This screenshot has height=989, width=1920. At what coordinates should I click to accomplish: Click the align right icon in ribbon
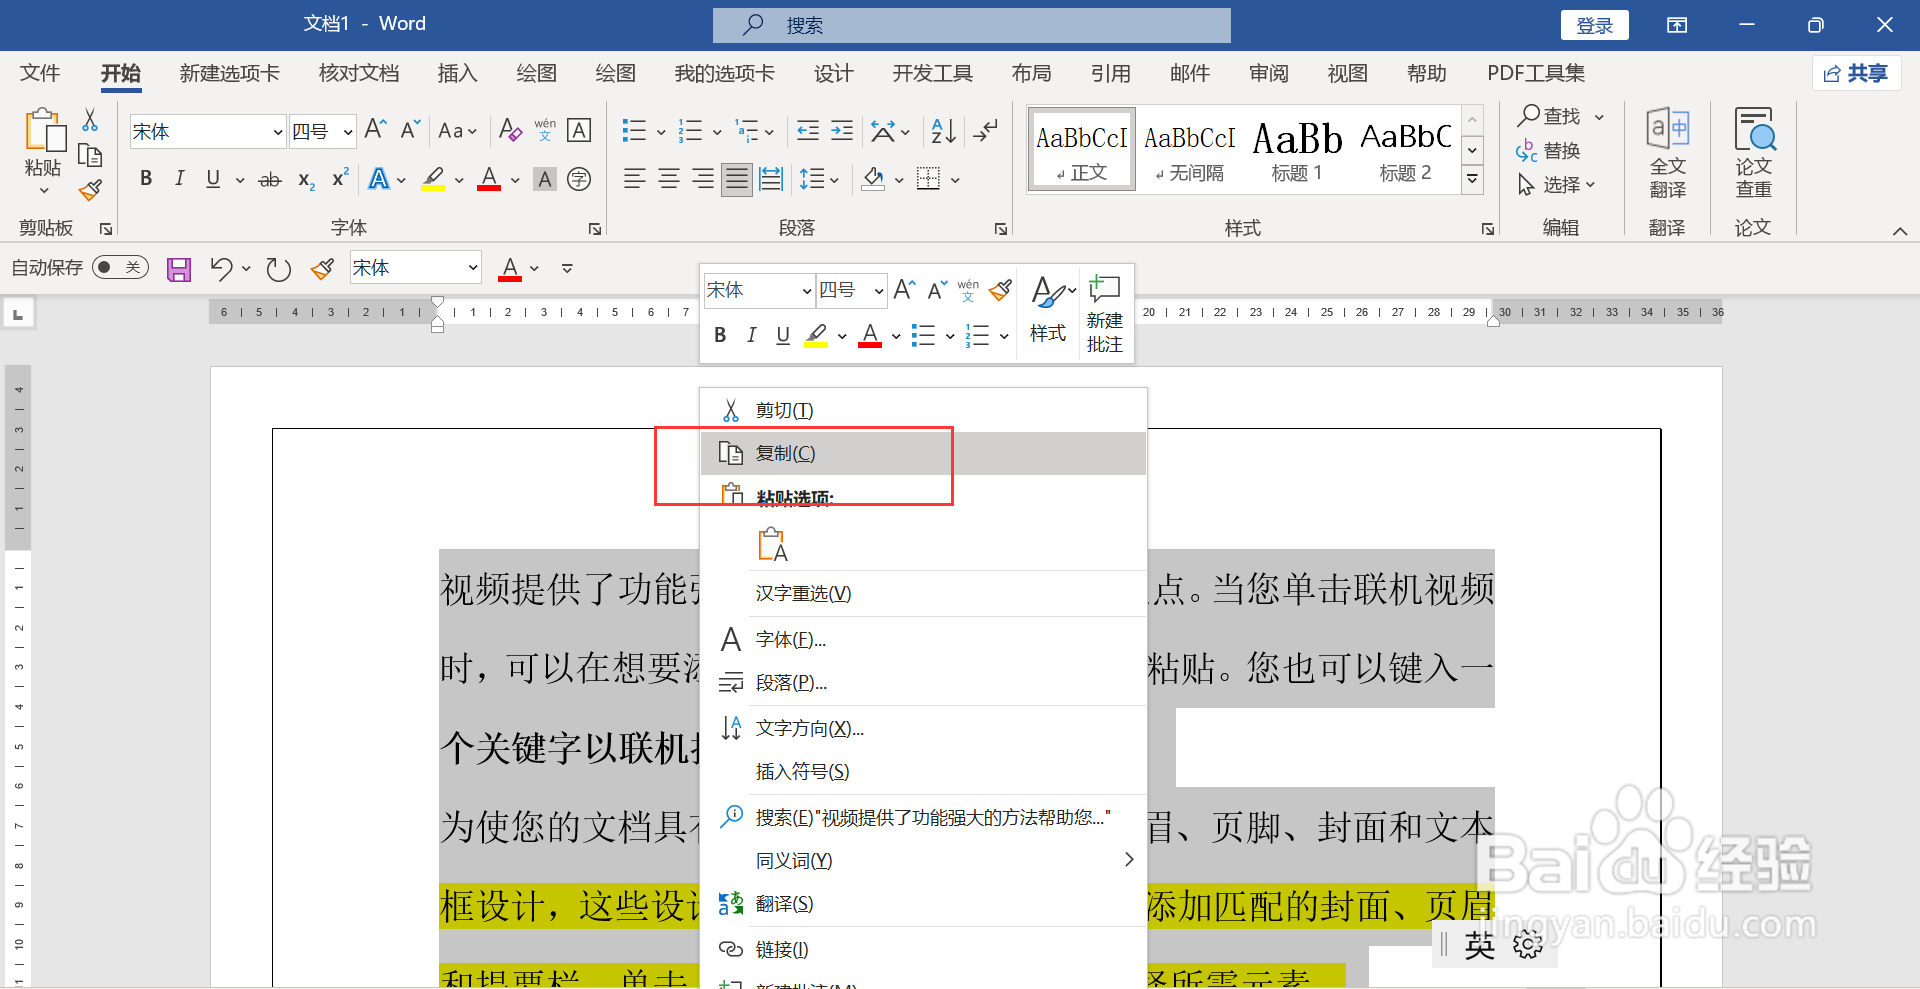click(703, 179)
